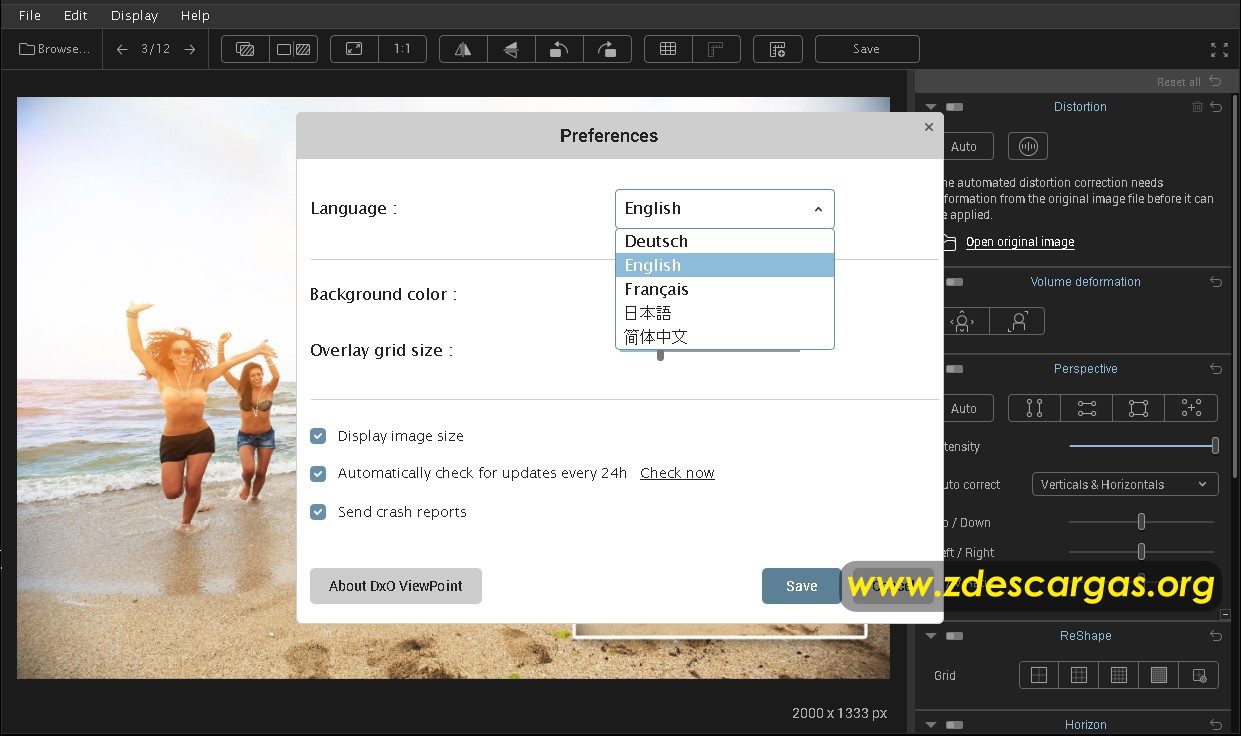Image resolution: width=1241 pixels, height=736 pixels.
Task: Click the toolbar Save button
Action: [x=867, y=49]
